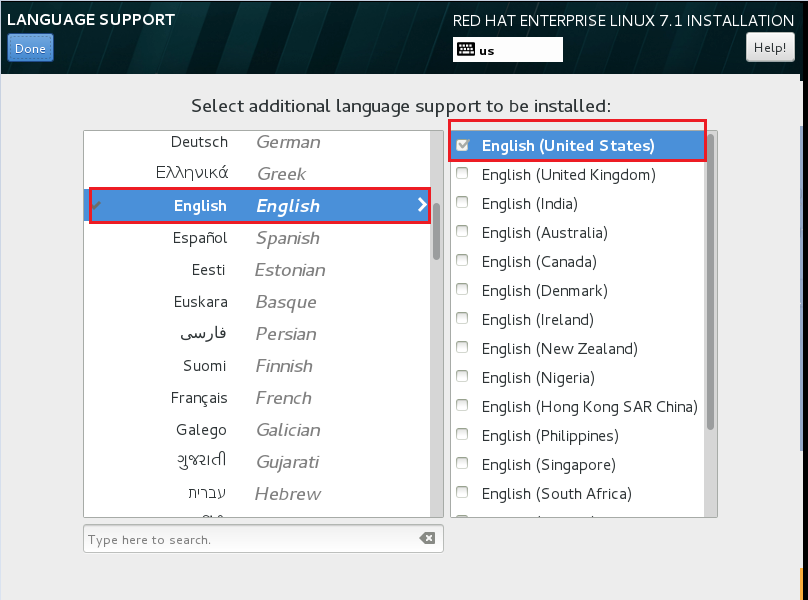Check the English (Ireland) option
Viewport: 808px width, 600px height.
pos(462,319)
